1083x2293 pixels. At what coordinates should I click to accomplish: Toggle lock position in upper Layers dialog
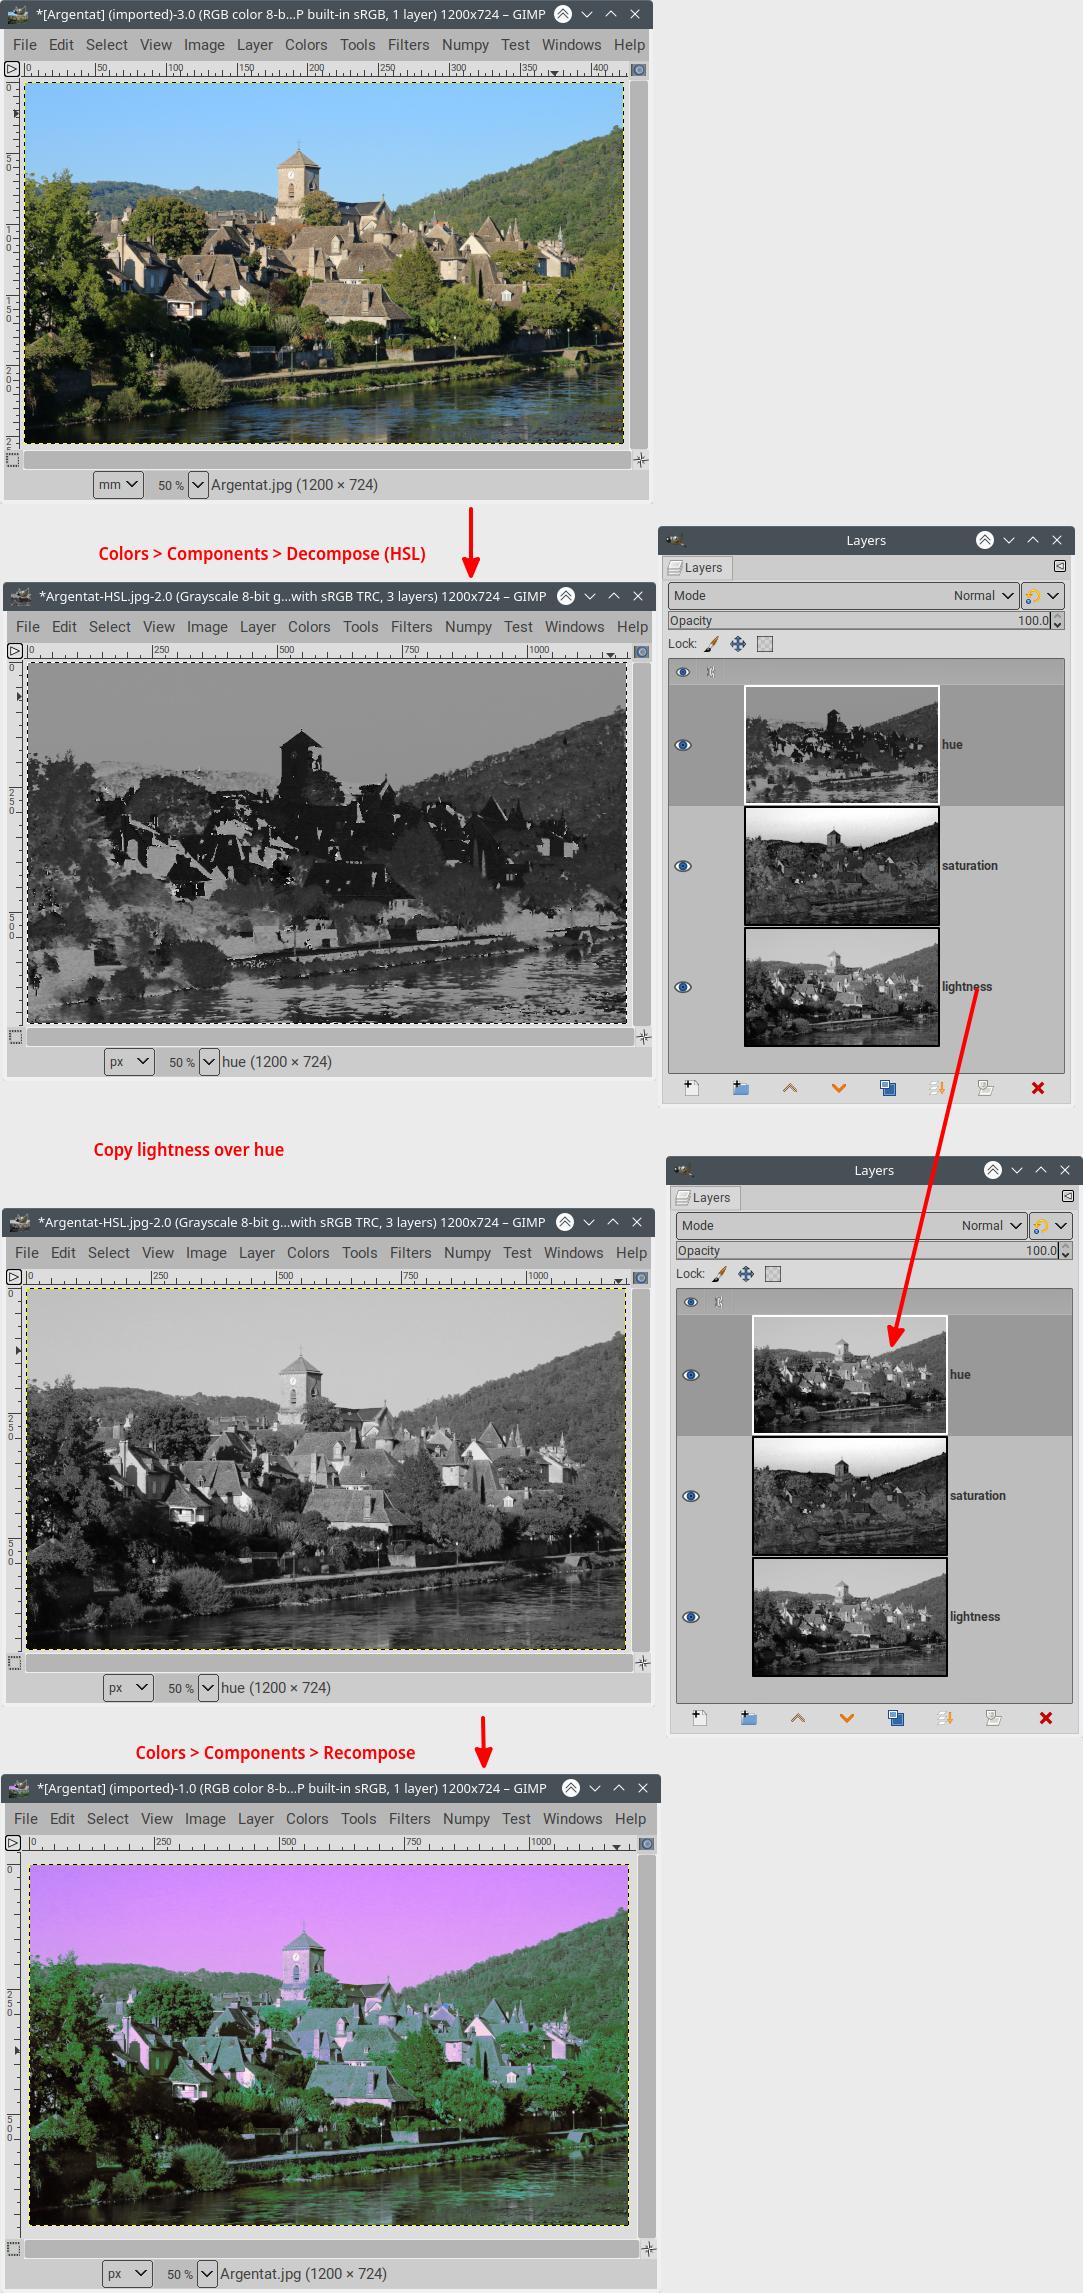(x=738, y=644)
